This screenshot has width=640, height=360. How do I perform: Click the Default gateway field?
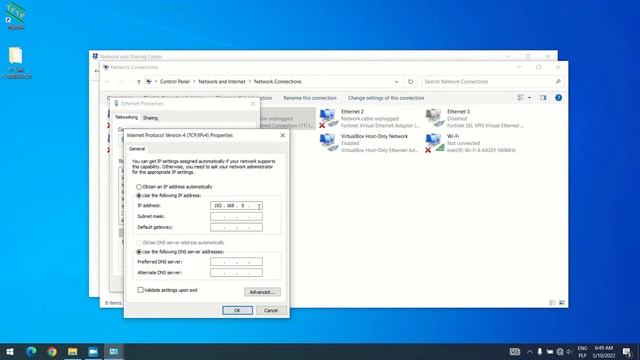[236, 227]
